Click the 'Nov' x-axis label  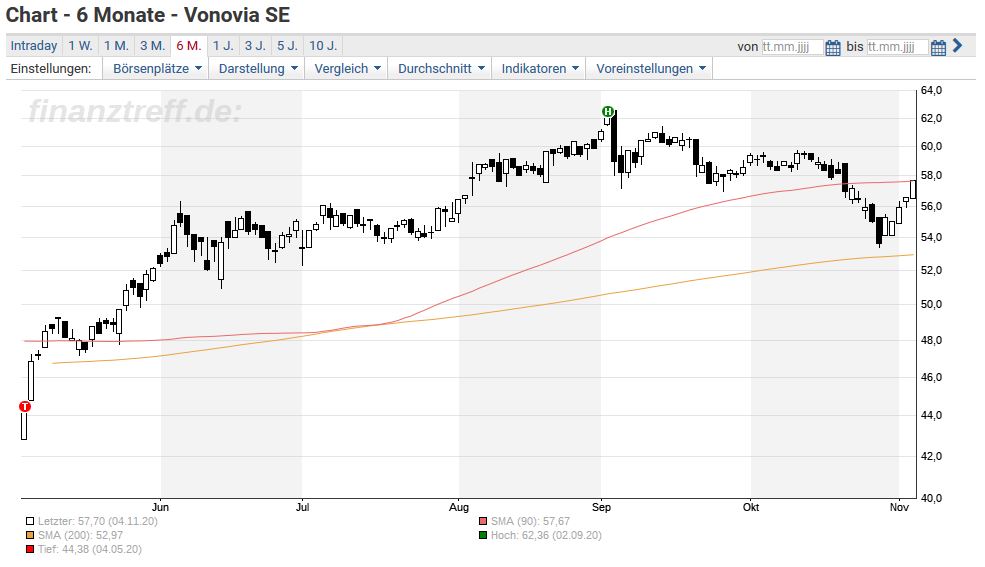[900, 507]
